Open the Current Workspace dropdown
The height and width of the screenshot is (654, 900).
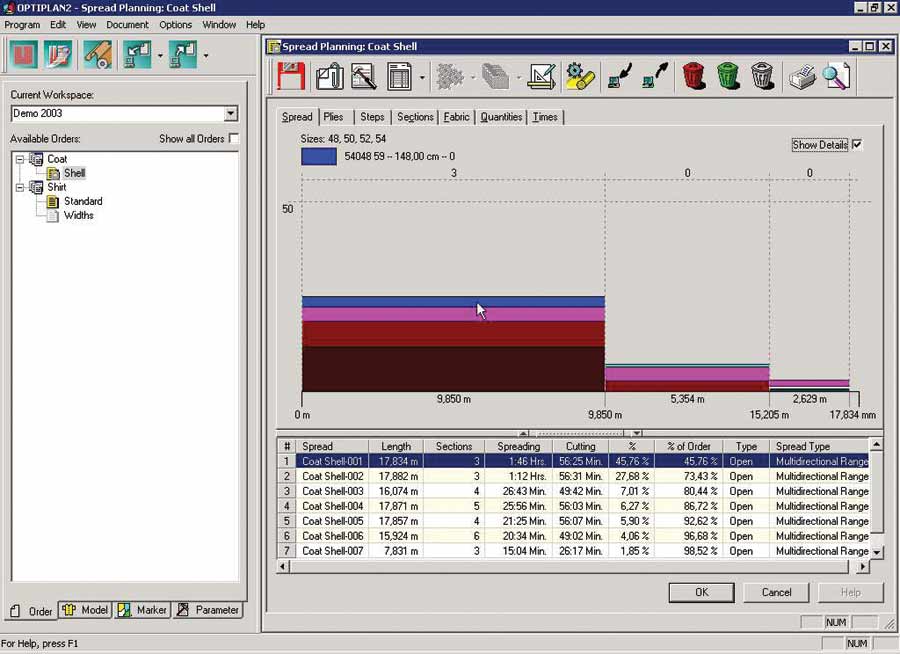pos(231,113)
